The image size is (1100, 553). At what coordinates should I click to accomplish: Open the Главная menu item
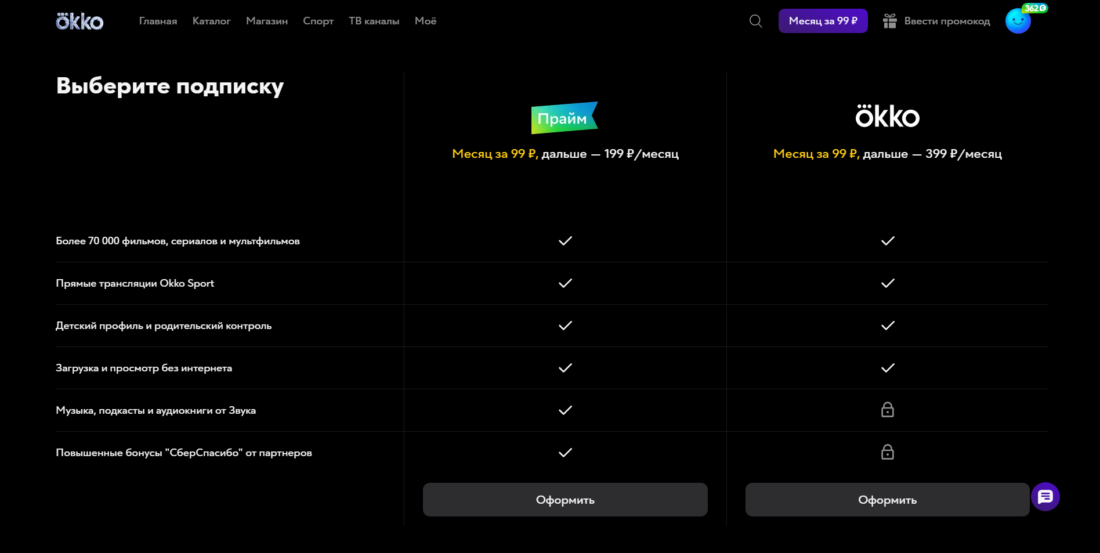(158, 21)
